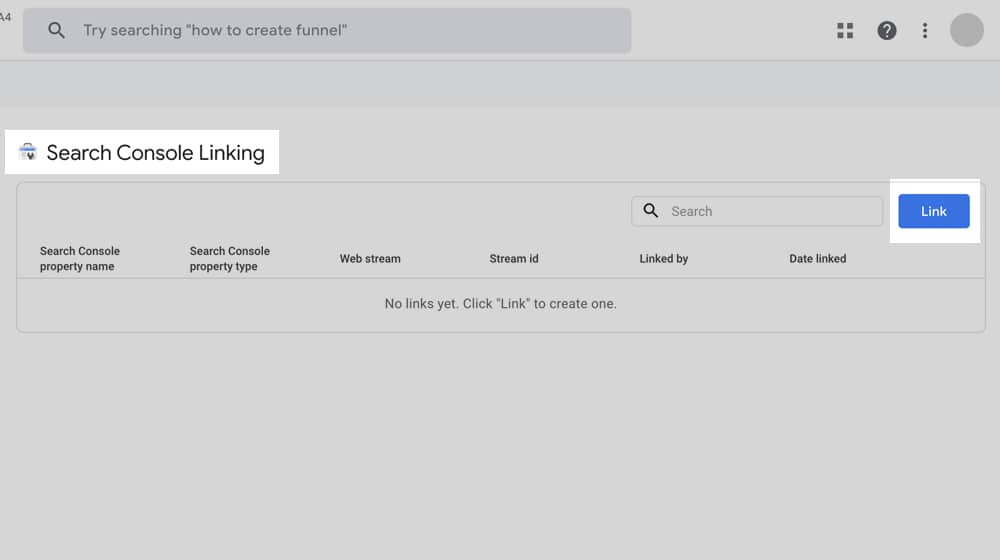Click the links table Search field
Viewport: 1000px width, 560px height.
(757, 211)
